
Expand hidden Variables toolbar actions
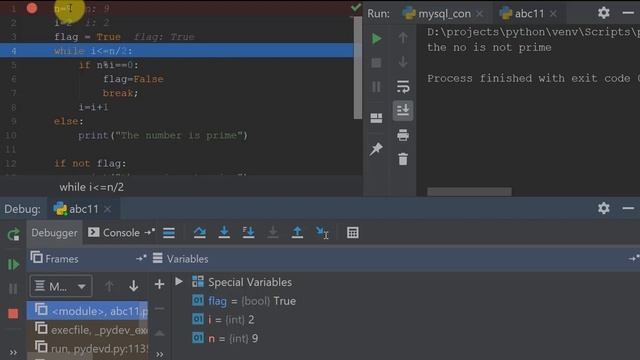[160, 354]
